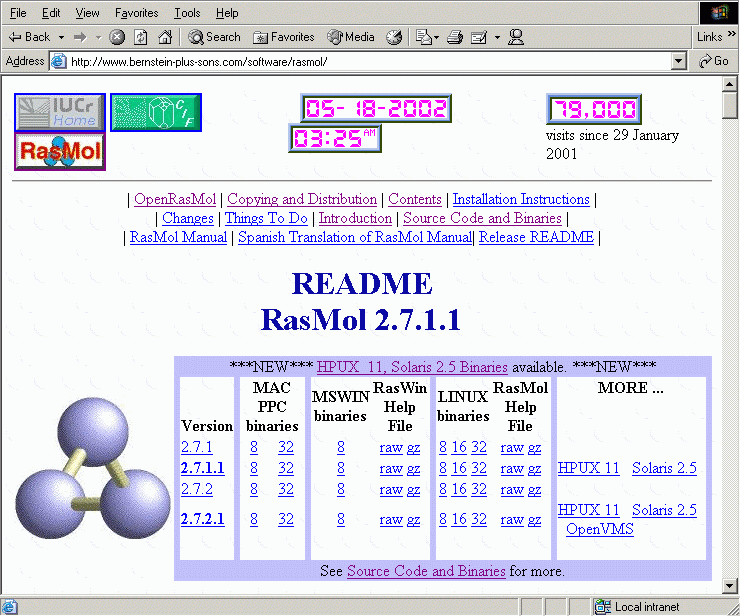This screenshot has width=740, height=616.
Task: Click MAC PPC 32 link in 2.7.1 row
Action: 286,447
